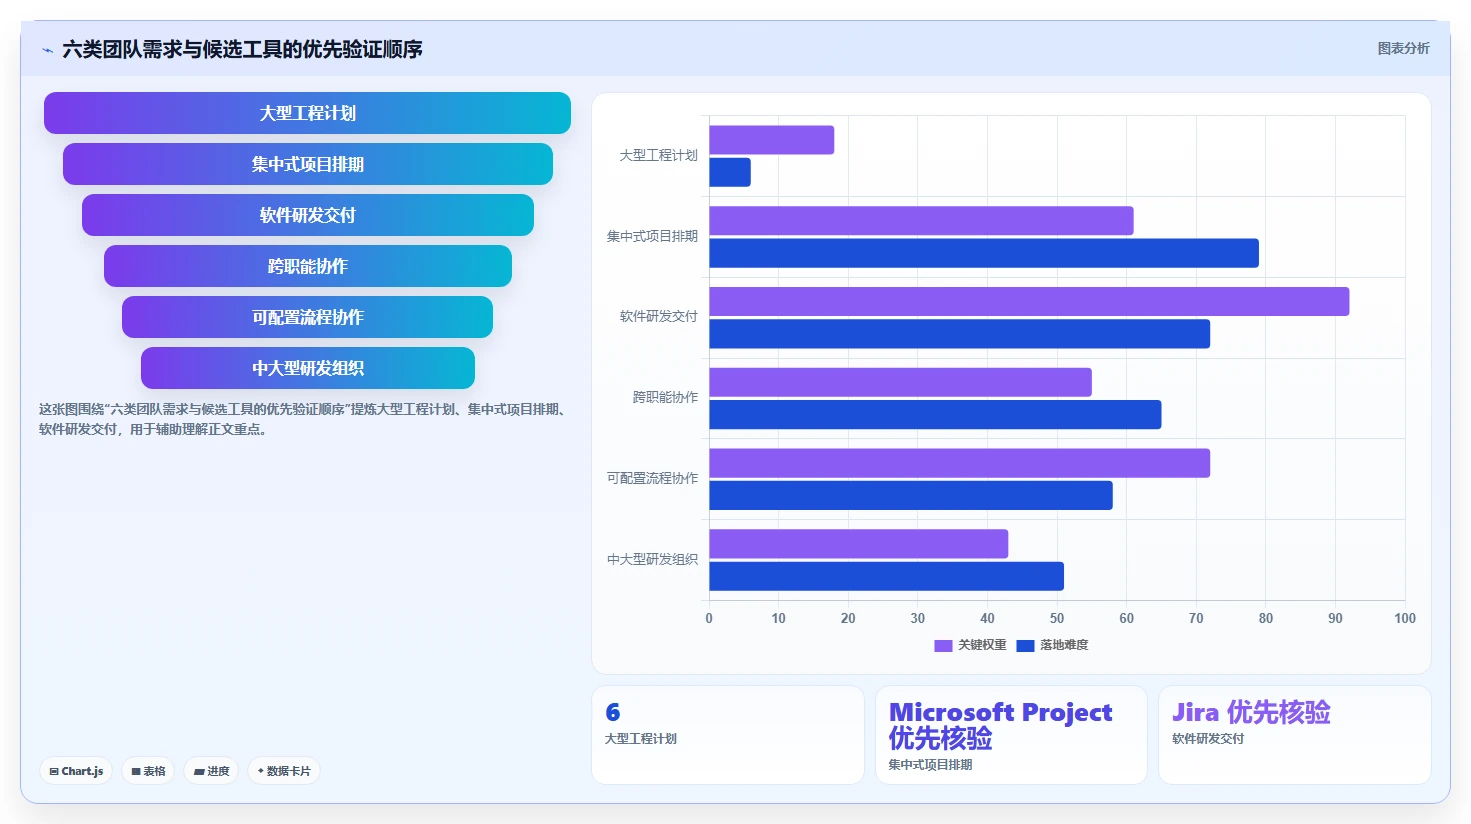Click the description paragraph under the funnel
This screenshot has height=824, width=1471.
point(304,419)
